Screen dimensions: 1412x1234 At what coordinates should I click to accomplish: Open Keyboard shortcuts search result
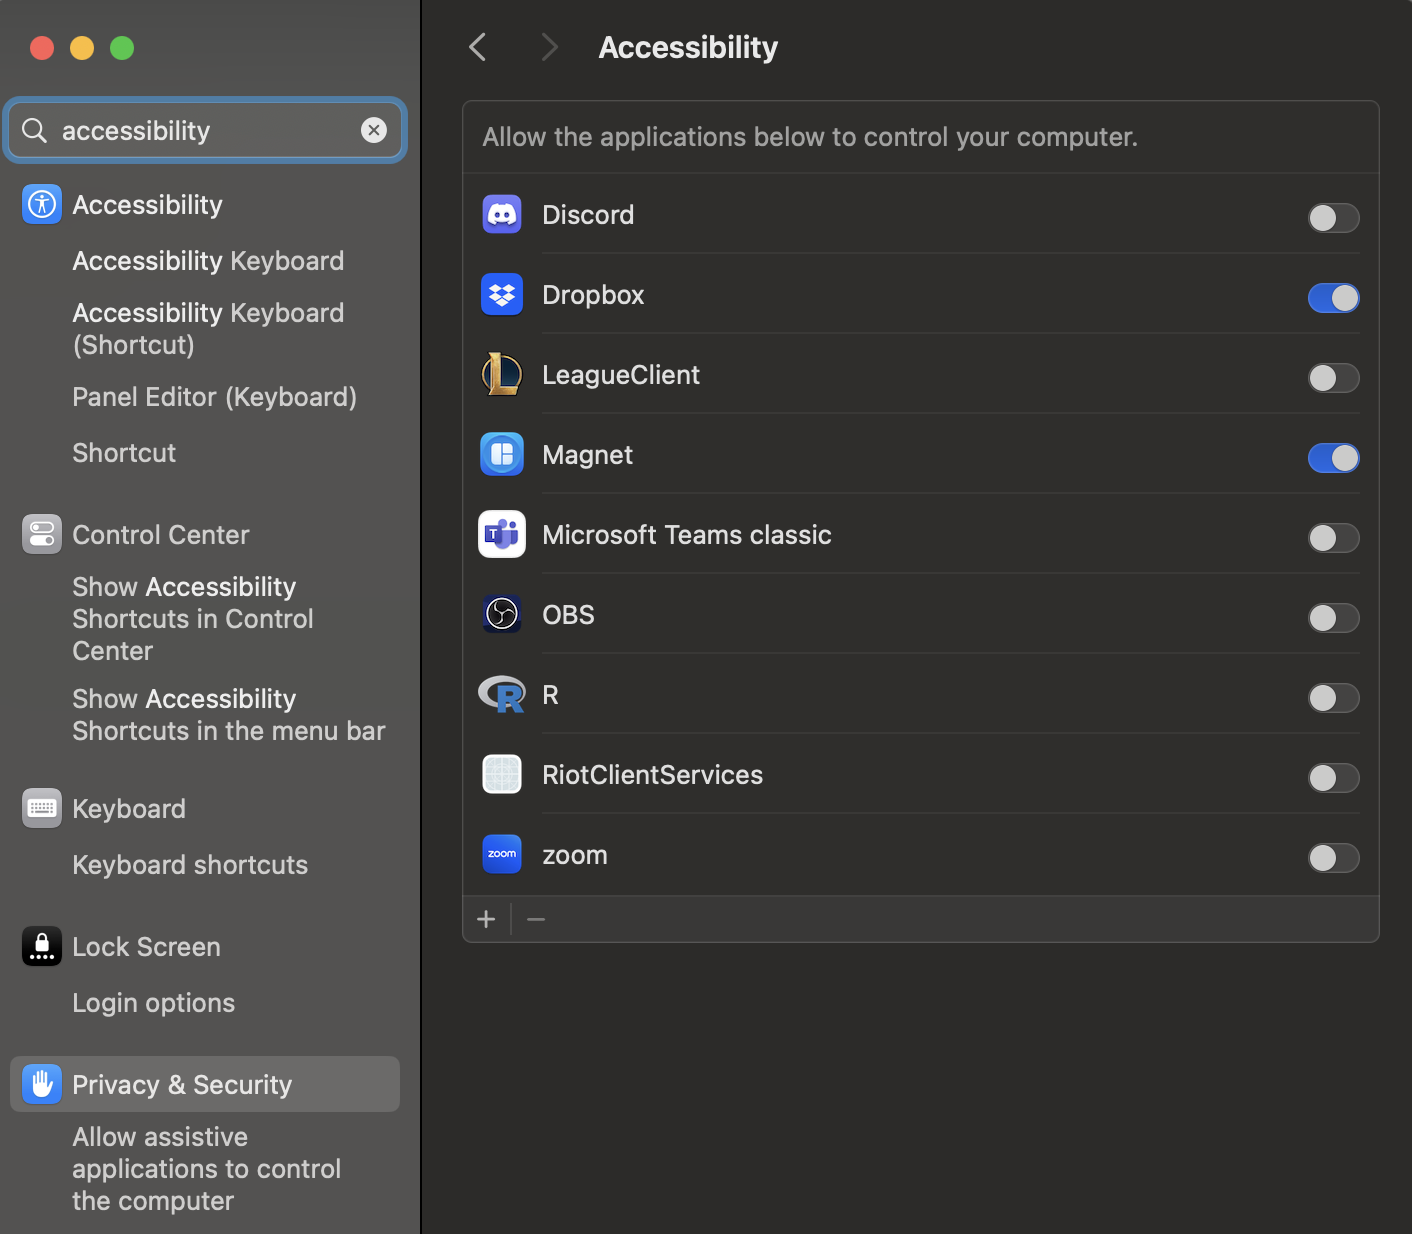tap(190, 865)
